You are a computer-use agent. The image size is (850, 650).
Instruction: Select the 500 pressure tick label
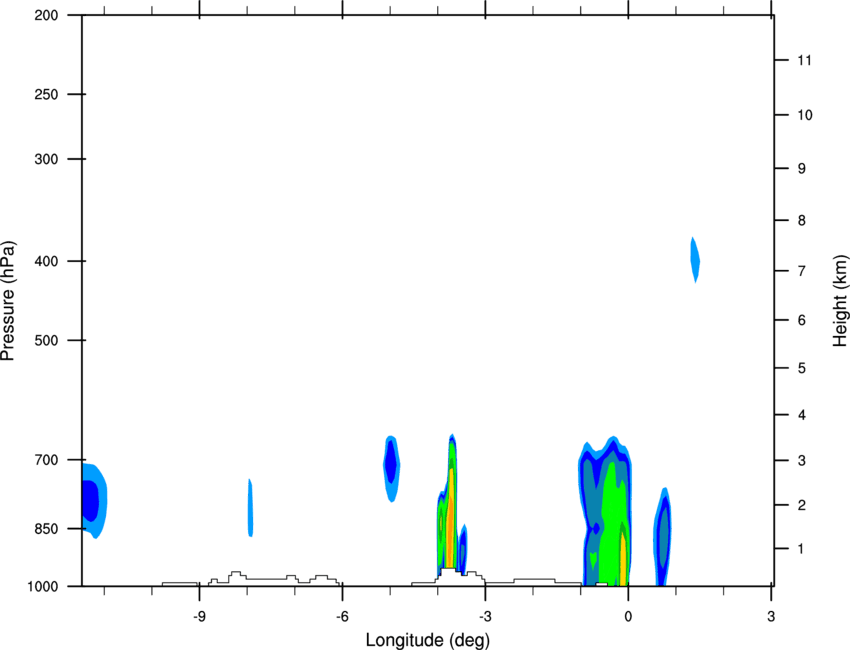(47, 340)
